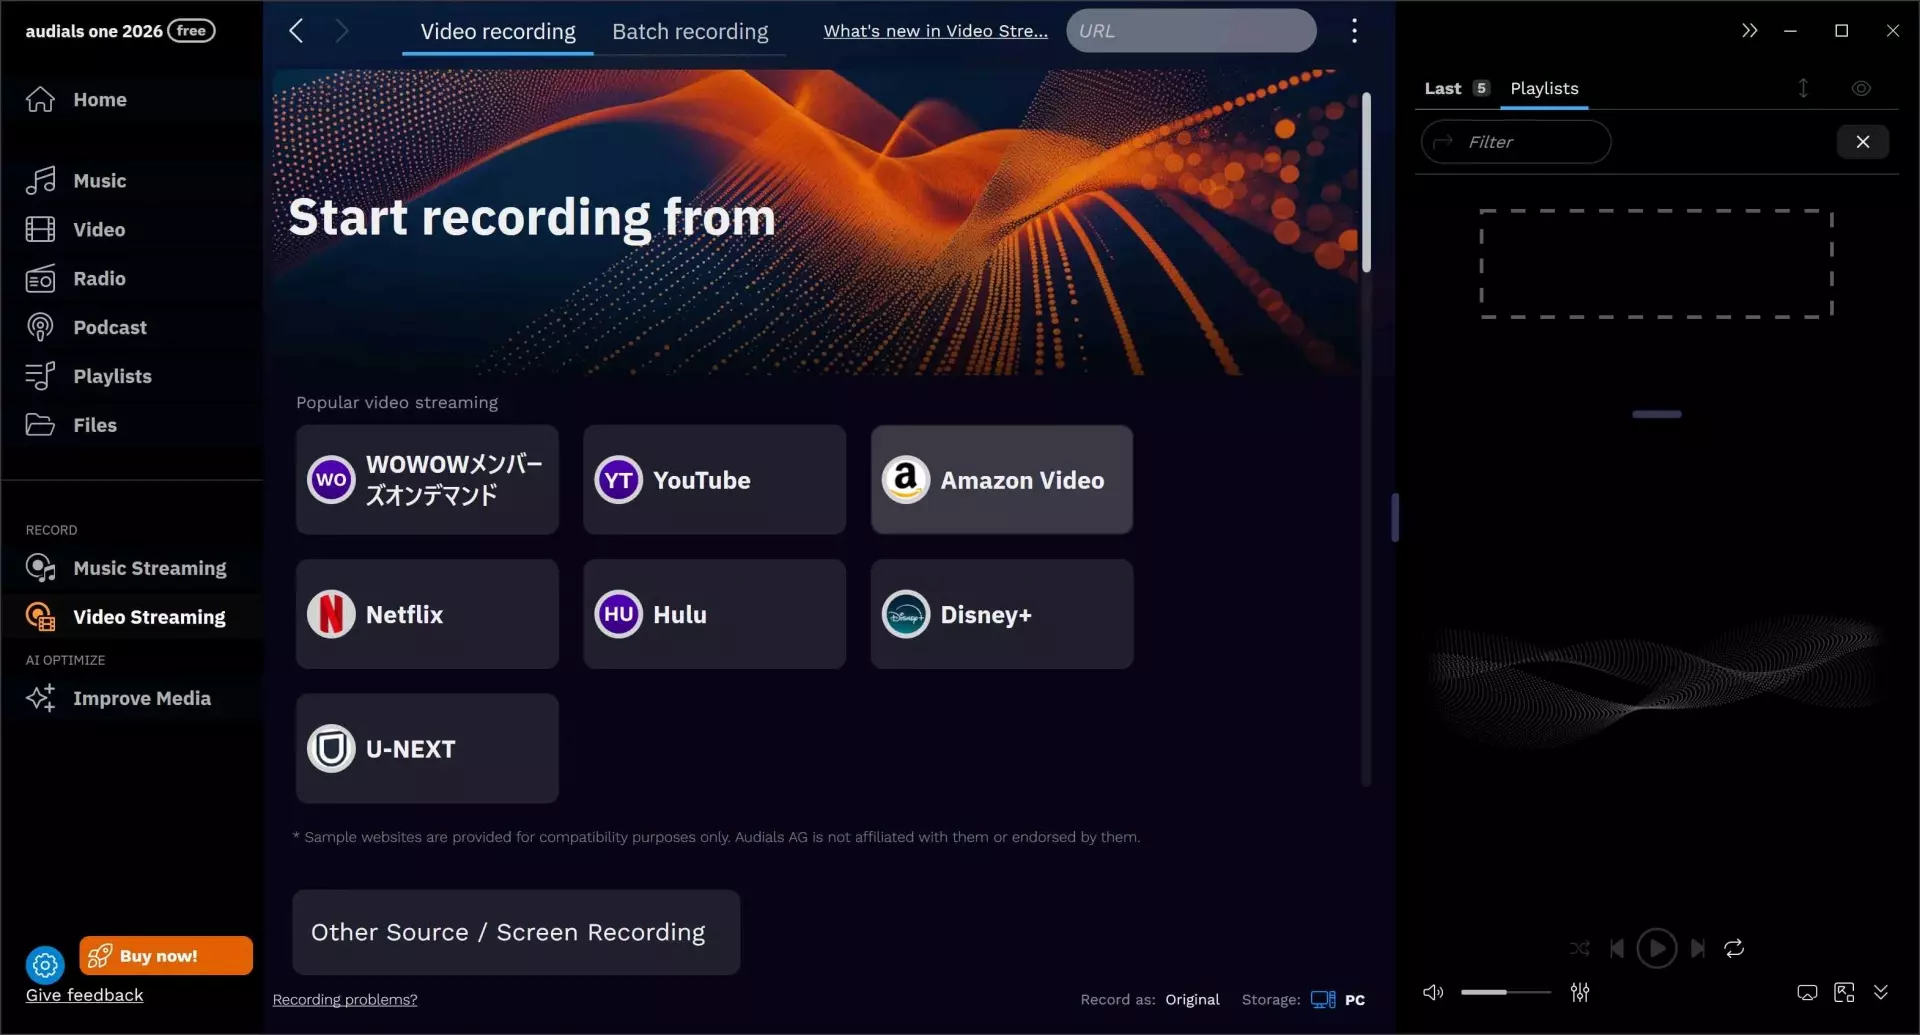
Task: Click the Buy now! button
Action: click(166, 956)
